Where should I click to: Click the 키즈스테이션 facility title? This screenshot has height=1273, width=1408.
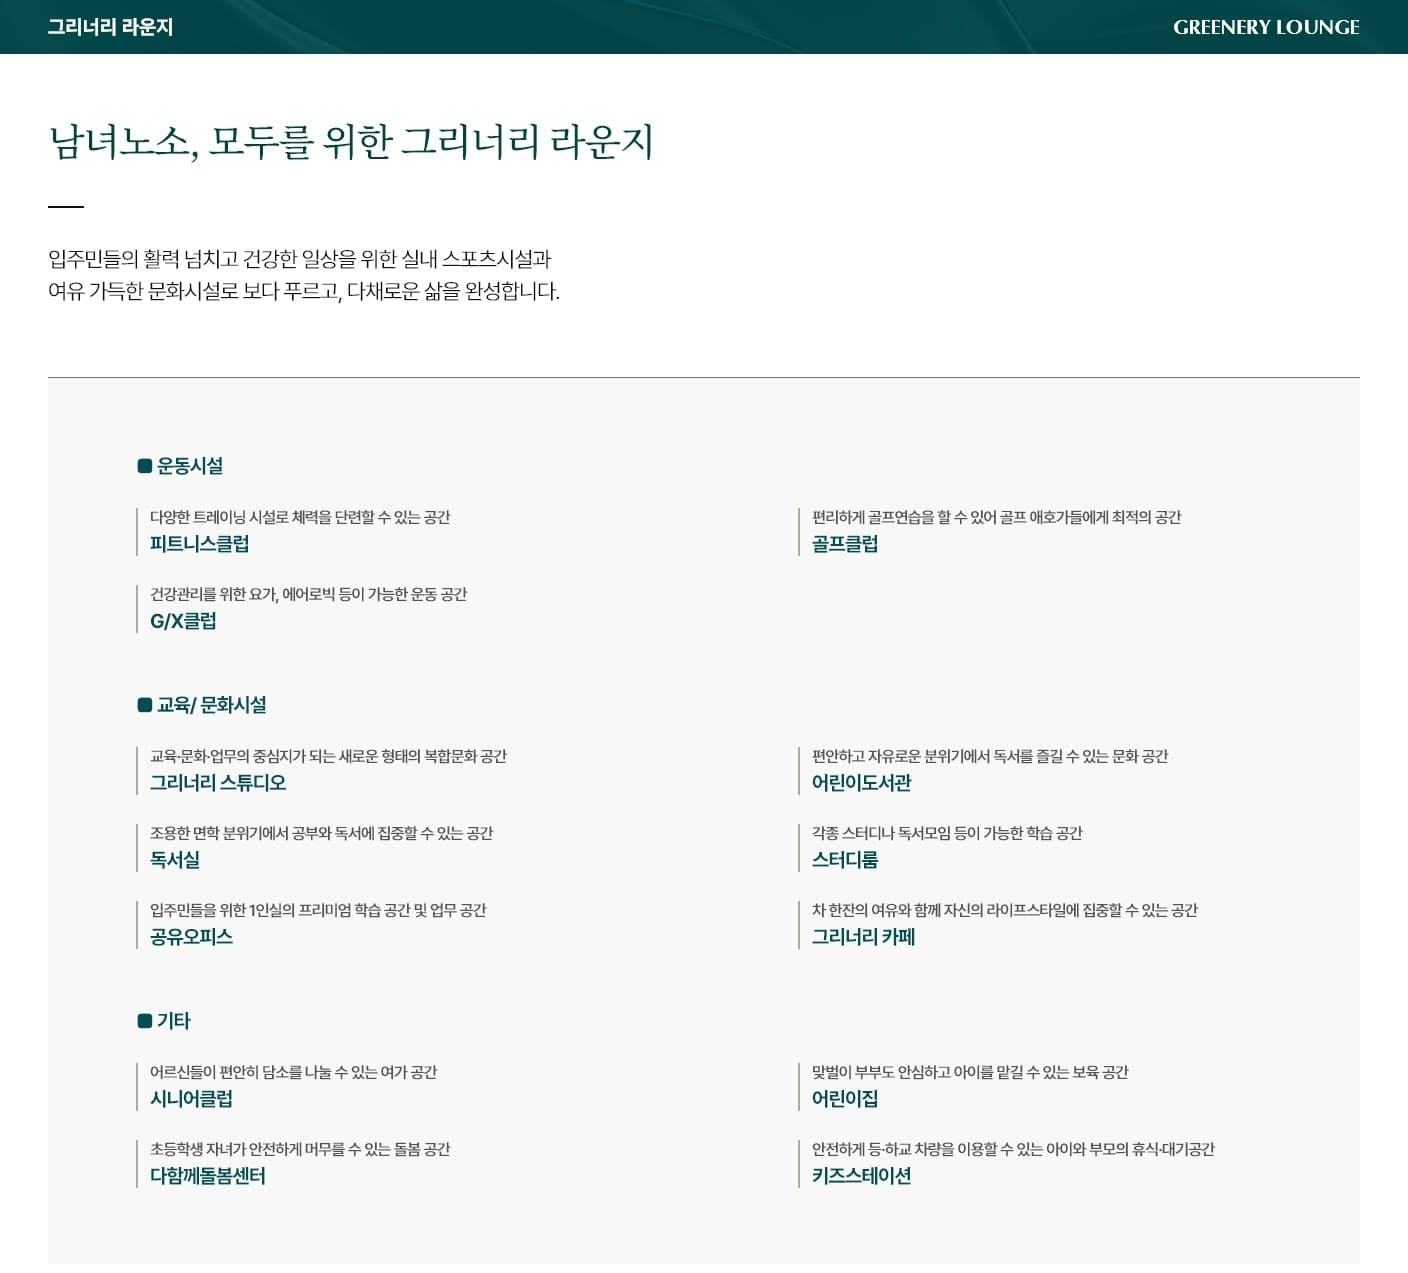pyautogui.click(x=861, y=1176)
